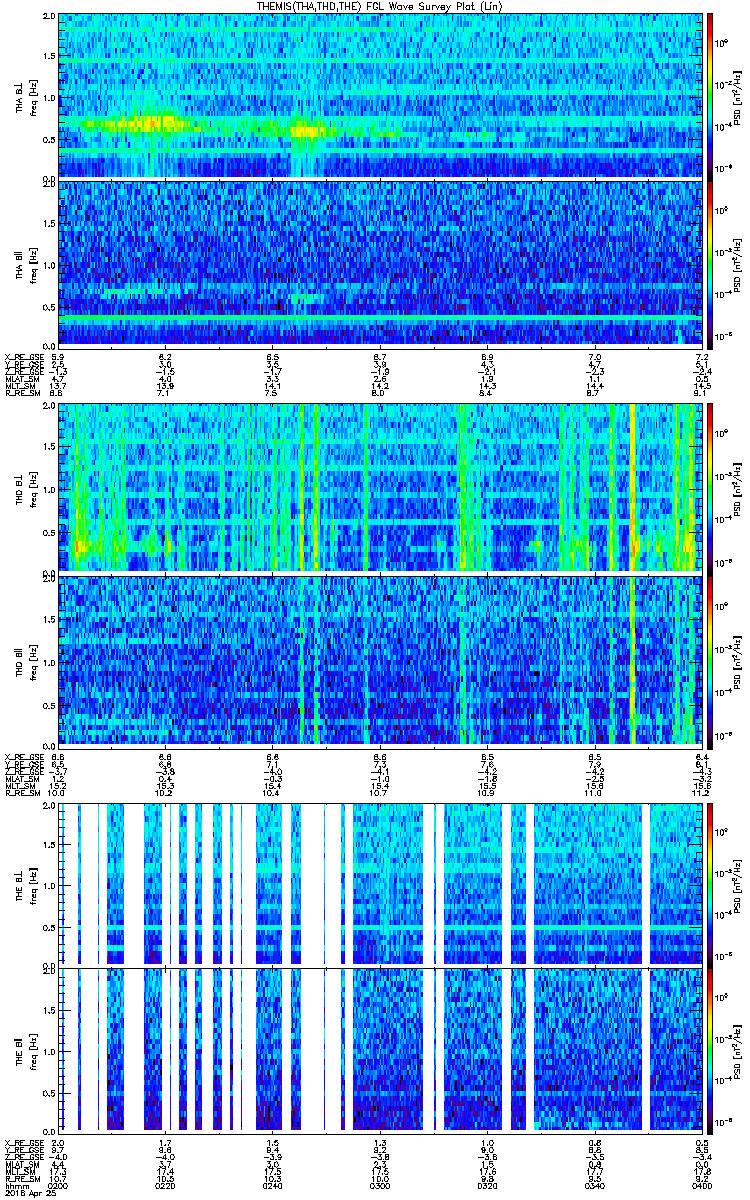Image resolution: width=750 pixels, height=1200 pixels.
Task: Select the THA B-perpendicular axis label
Action: pyautogui.click(x=19, y=100)
